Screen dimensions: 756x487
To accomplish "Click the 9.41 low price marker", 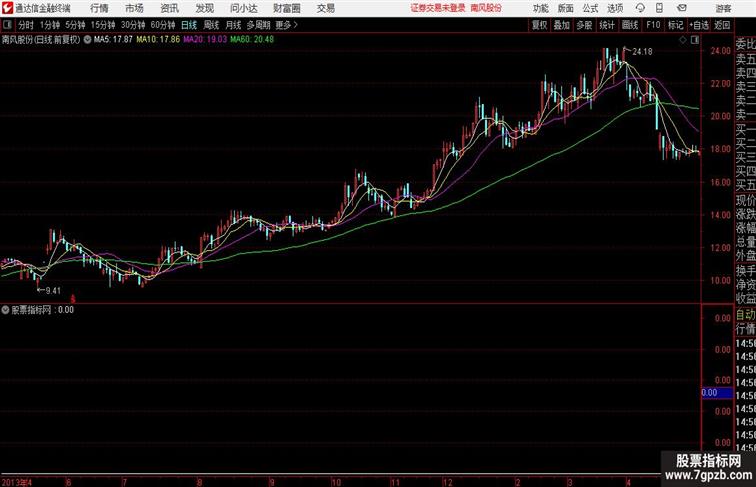I will pyautogui.click(x=53, y=291).
